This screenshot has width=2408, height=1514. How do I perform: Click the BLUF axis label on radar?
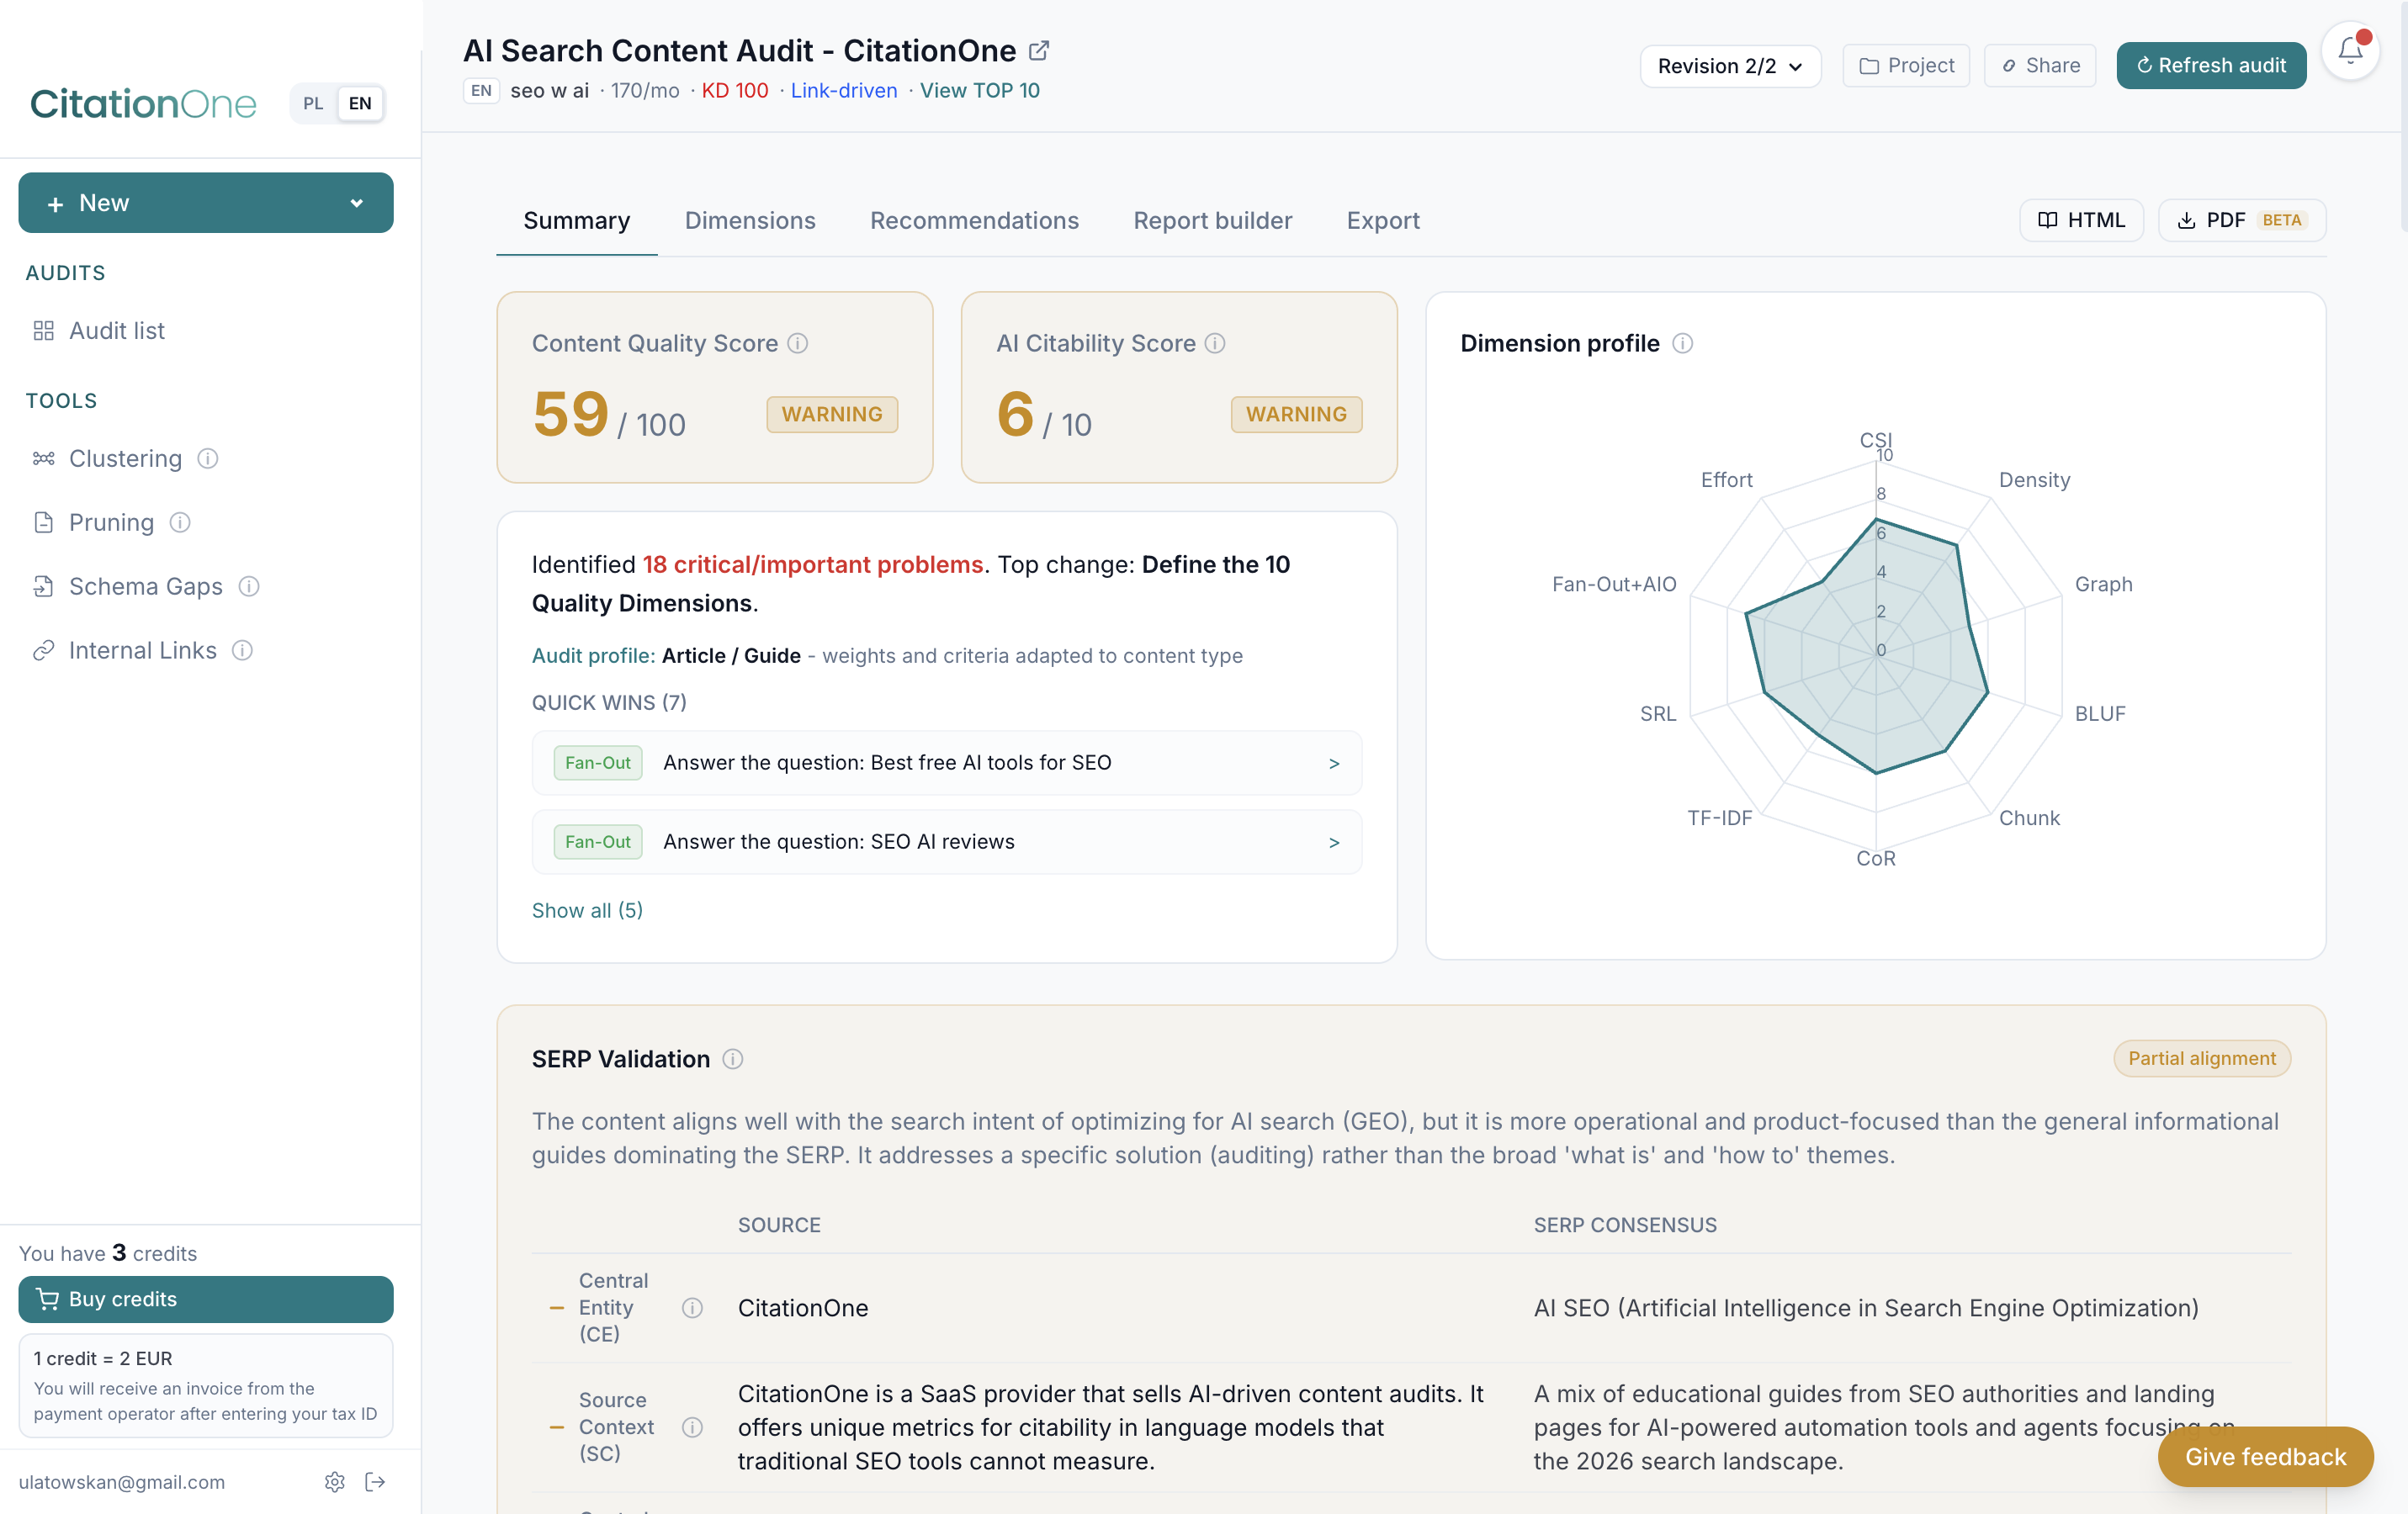(2100, 713)
